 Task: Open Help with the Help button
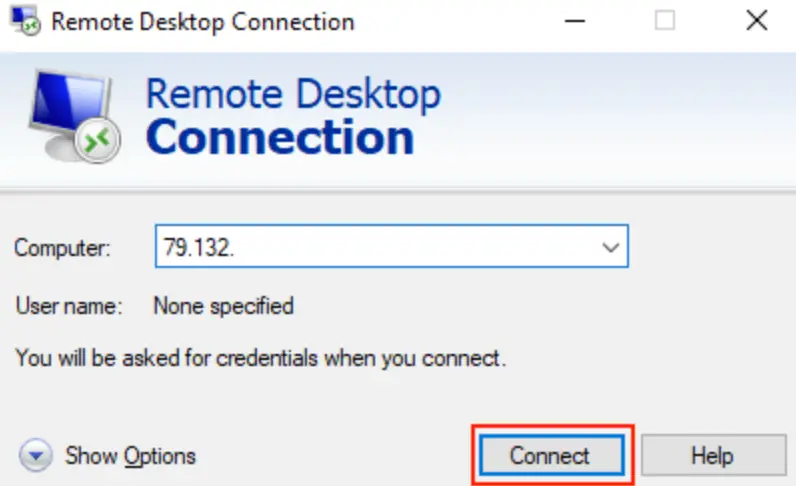pyautogui.click(x=714, y=456)
